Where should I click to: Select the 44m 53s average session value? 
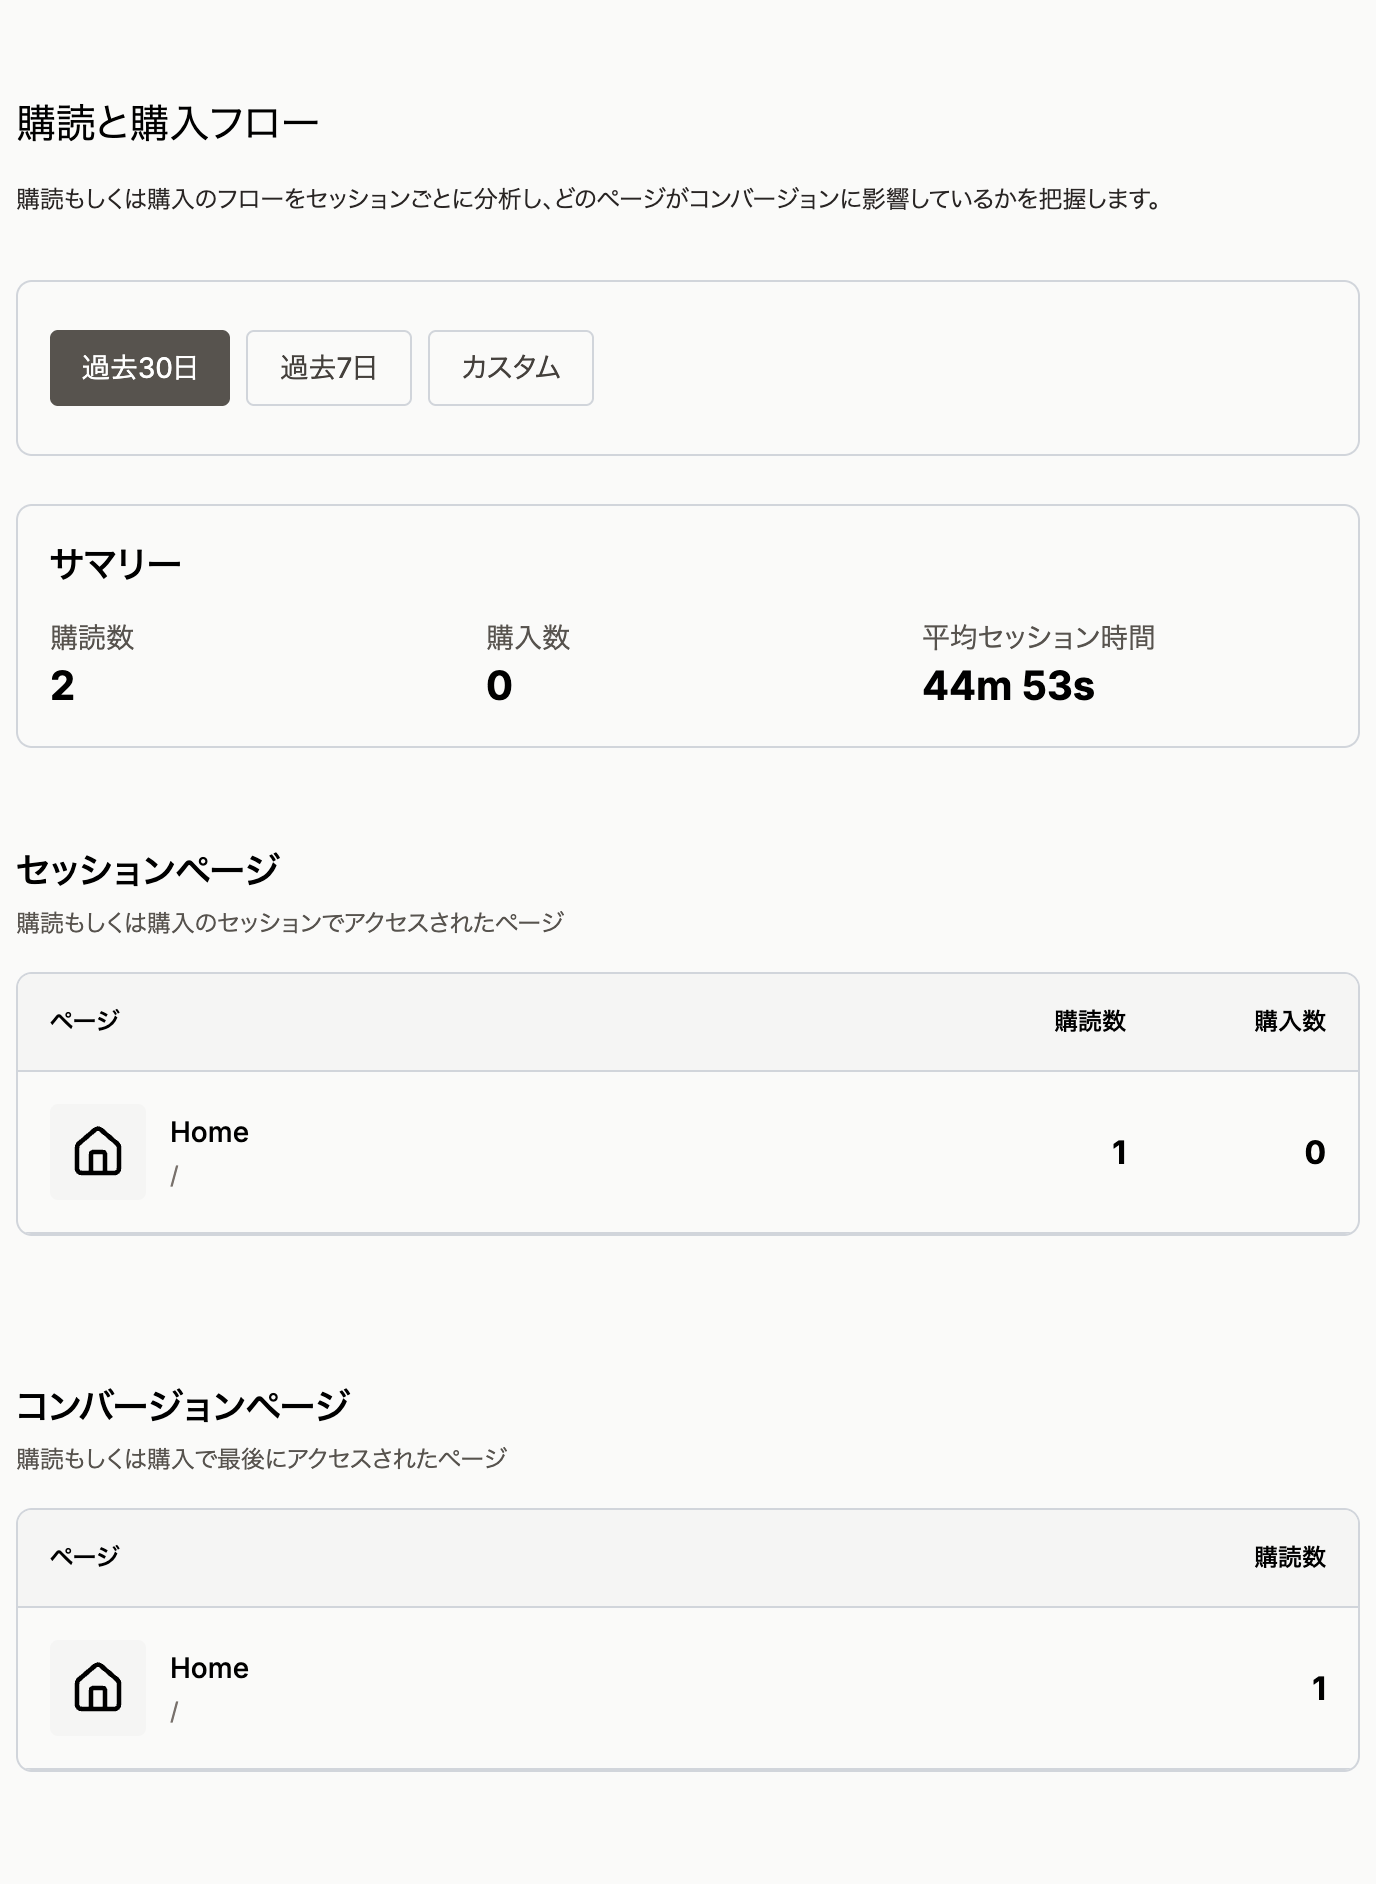point(1009,686)
